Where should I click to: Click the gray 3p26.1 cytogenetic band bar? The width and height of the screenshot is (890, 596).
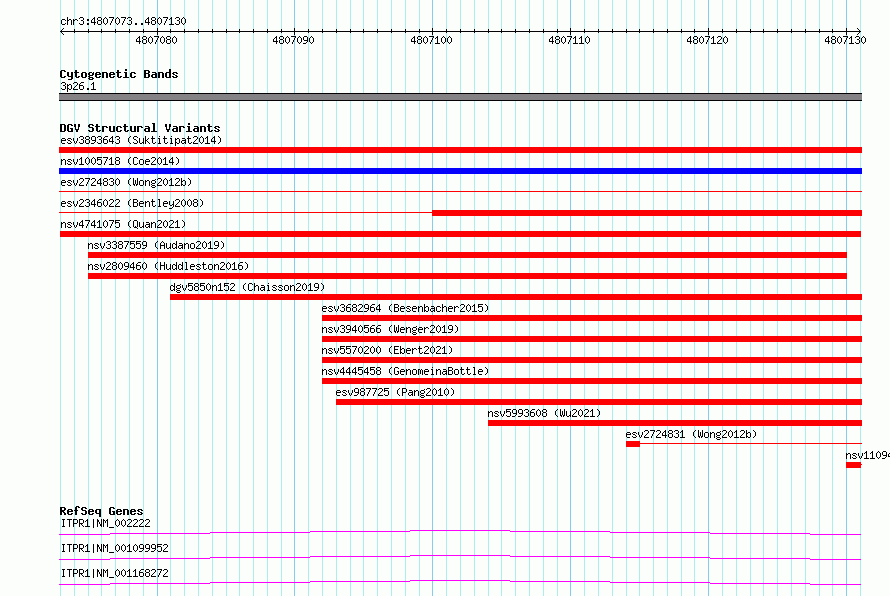tap(460, 97)
